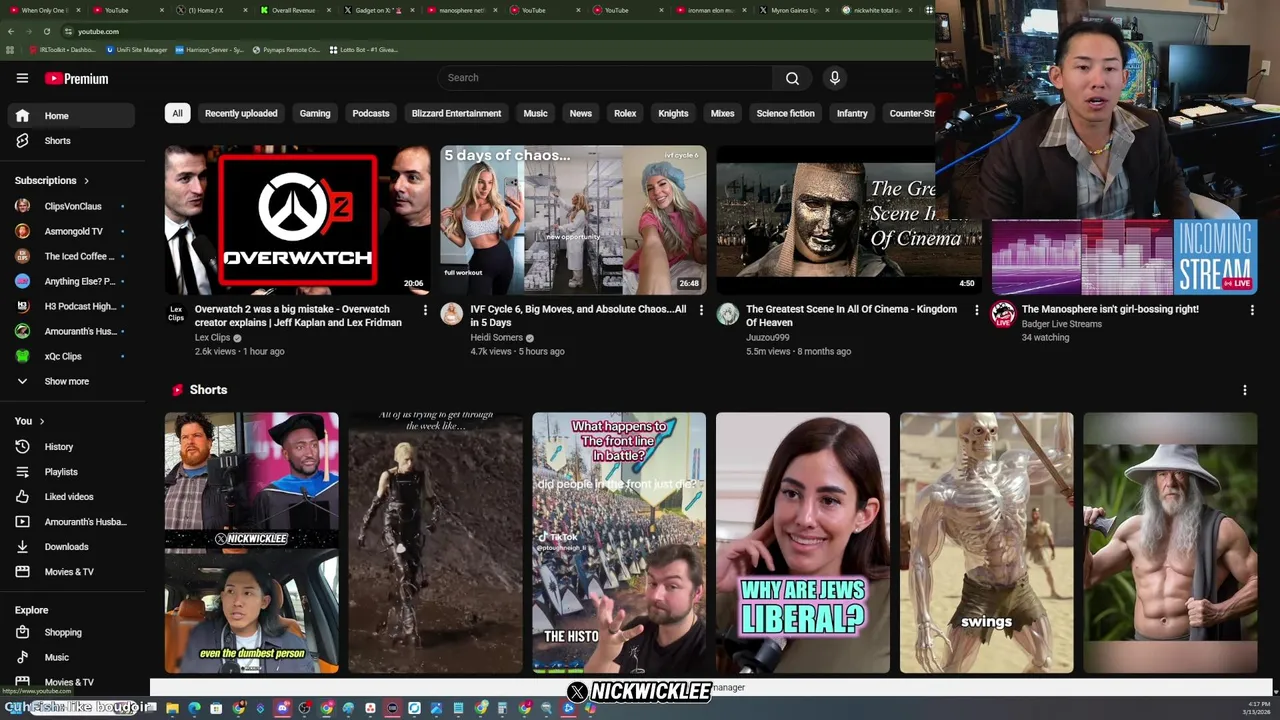Image resolution: width=1280 pixels, height=720 pixels.
Task: Select the Blizzard Entertainment chip
Action: coord(456,113)
